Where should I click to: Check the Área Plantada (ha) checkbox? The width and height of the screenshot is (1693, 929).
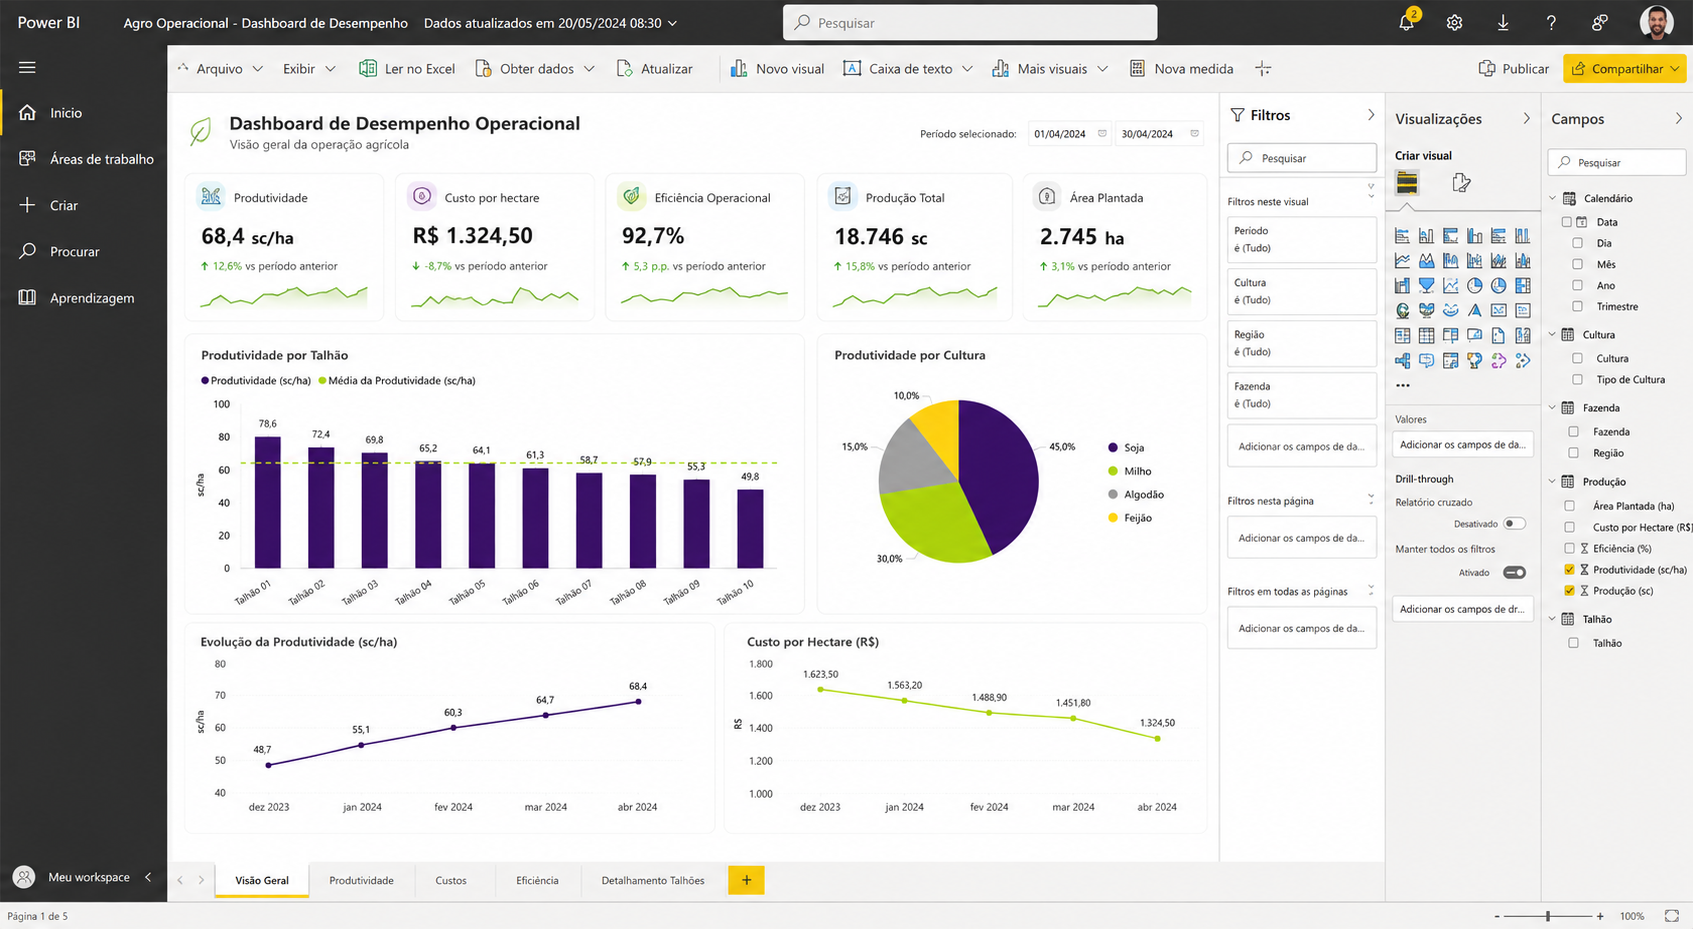(x=1569, y=506)
